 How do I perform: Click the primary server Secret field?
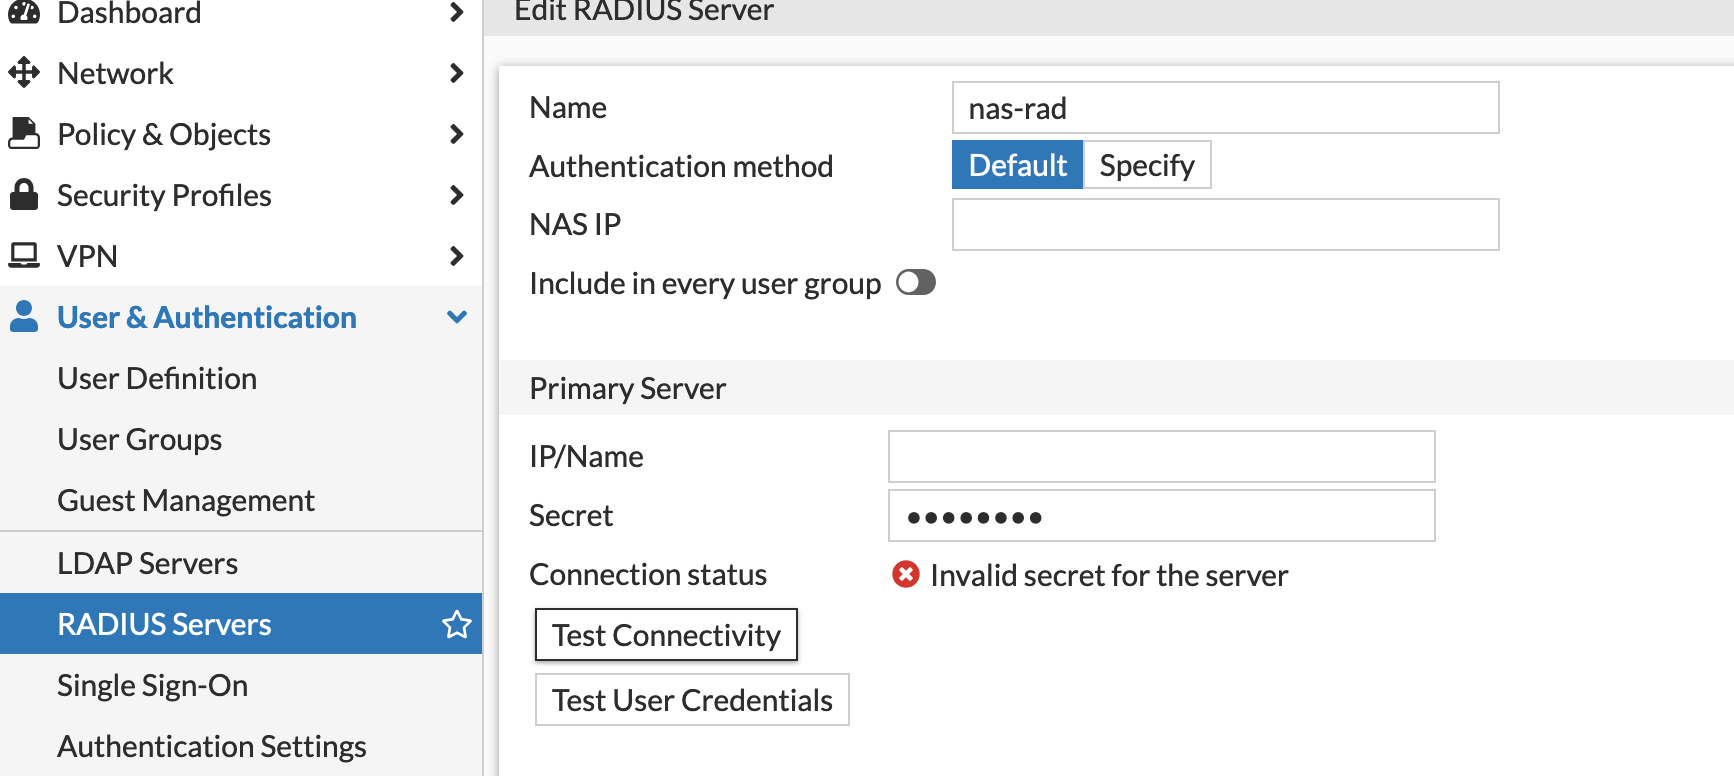(1161, 516)
